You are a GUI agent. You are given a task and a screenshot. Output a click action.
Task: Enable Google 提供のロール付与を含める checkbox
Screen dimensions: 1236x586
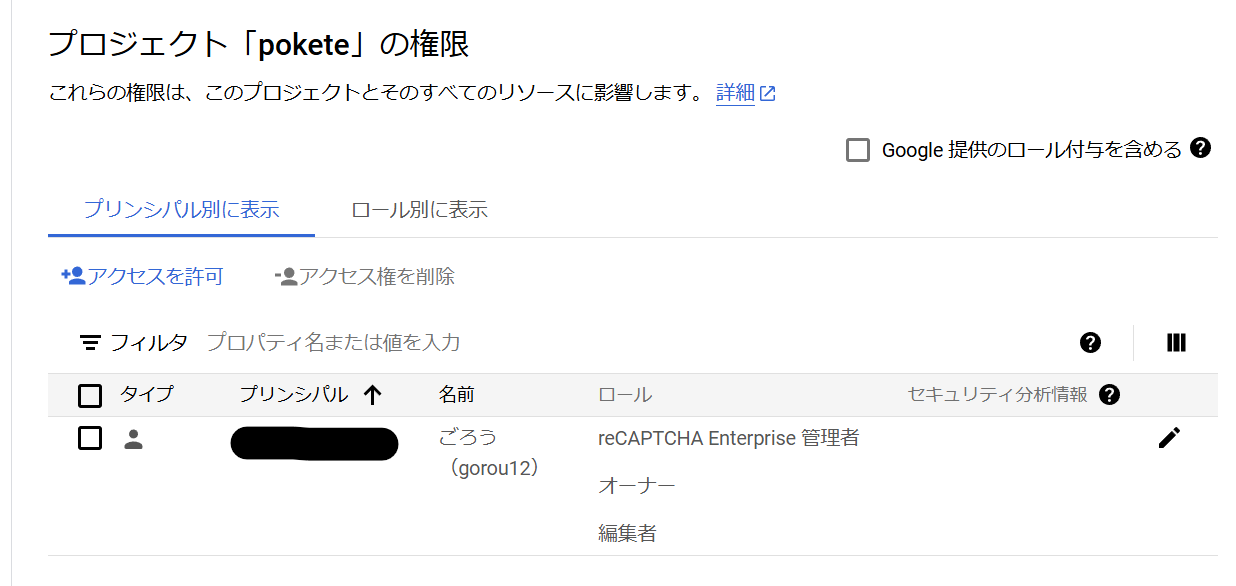pyautogui.click(x=858, y=151)
